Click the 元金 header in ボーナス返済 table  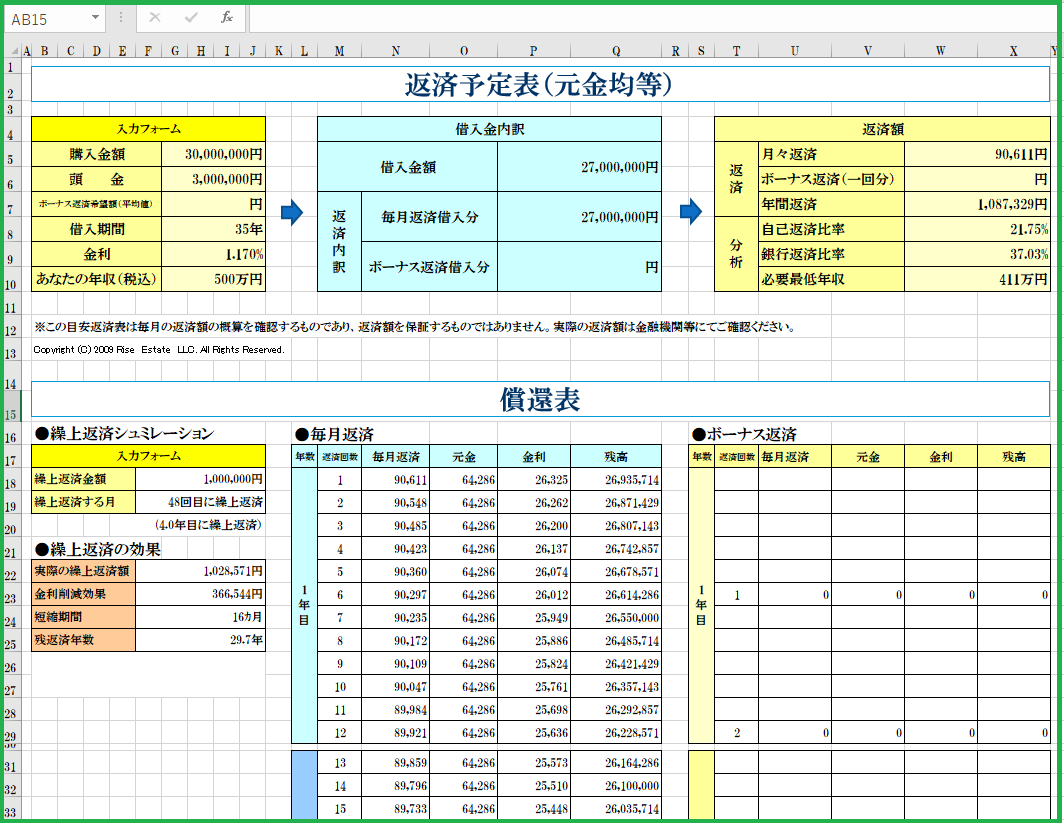[x=868, y=457]
